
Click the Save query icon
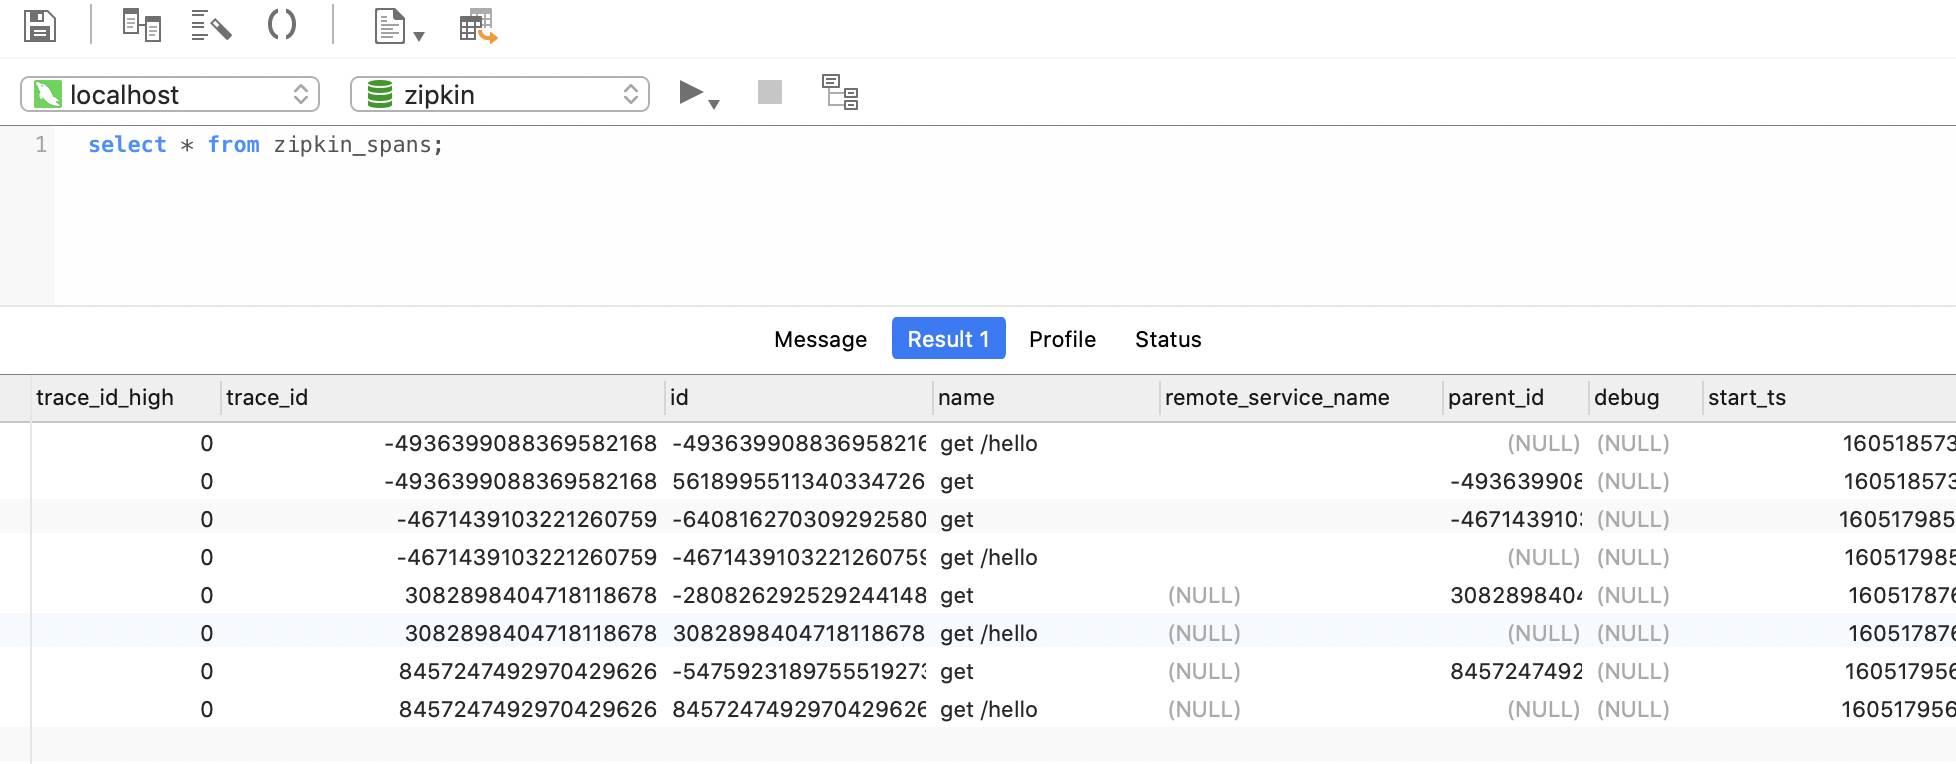(x=39, y=25)
